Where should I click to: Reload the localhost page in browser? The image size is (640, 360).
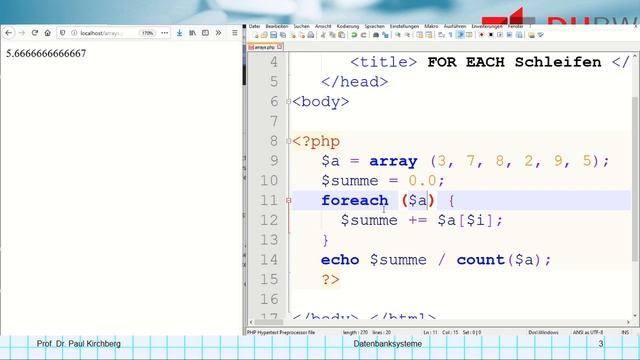(35, 33)
